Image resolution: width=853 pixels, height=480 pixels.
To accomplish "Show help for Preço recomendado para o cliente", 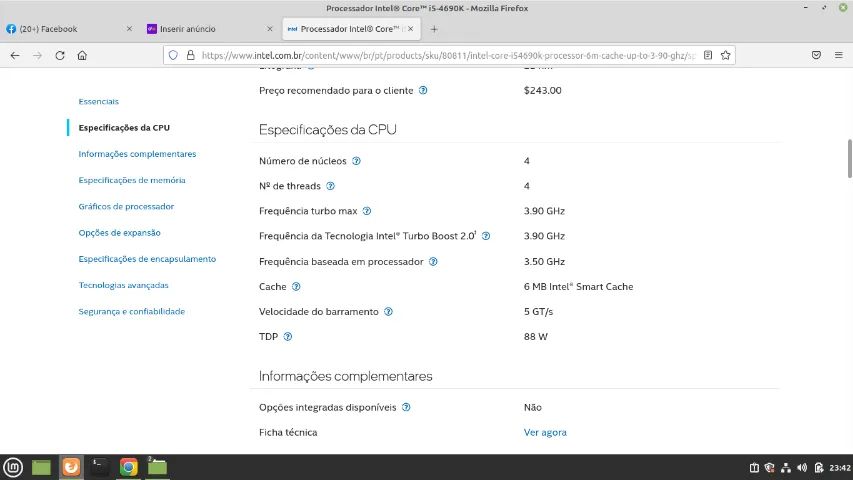I will [423, 90].
